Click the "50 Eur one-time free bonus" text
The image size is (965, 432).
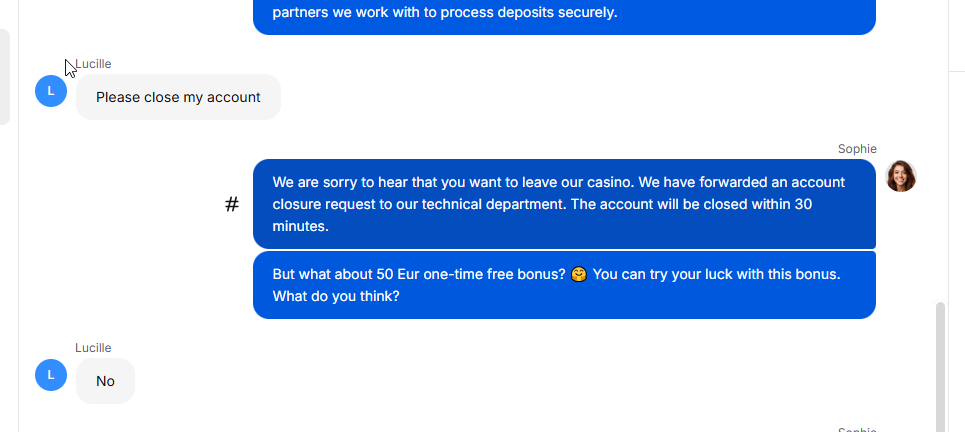point(471,274)
